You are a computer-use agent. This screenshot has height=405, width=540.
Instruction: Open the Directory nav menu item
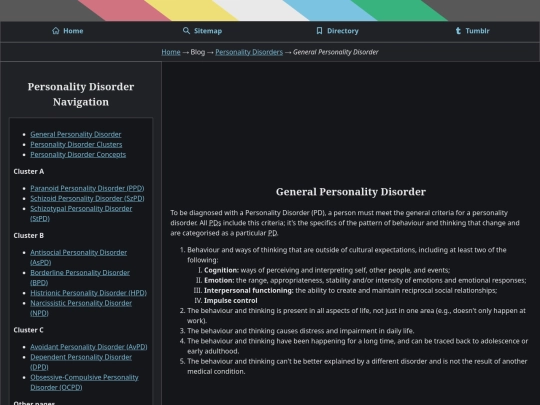coord(337,31)
